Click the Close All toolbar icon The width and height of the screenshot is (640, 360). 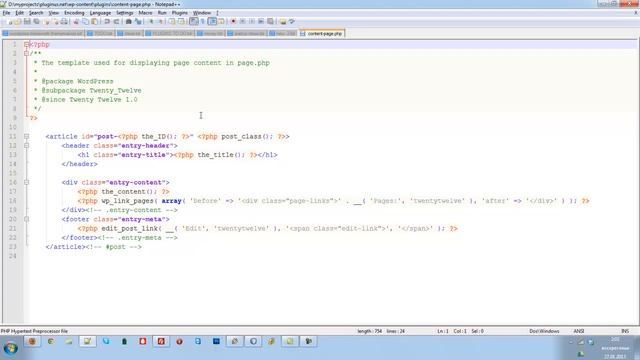point(56,21)
